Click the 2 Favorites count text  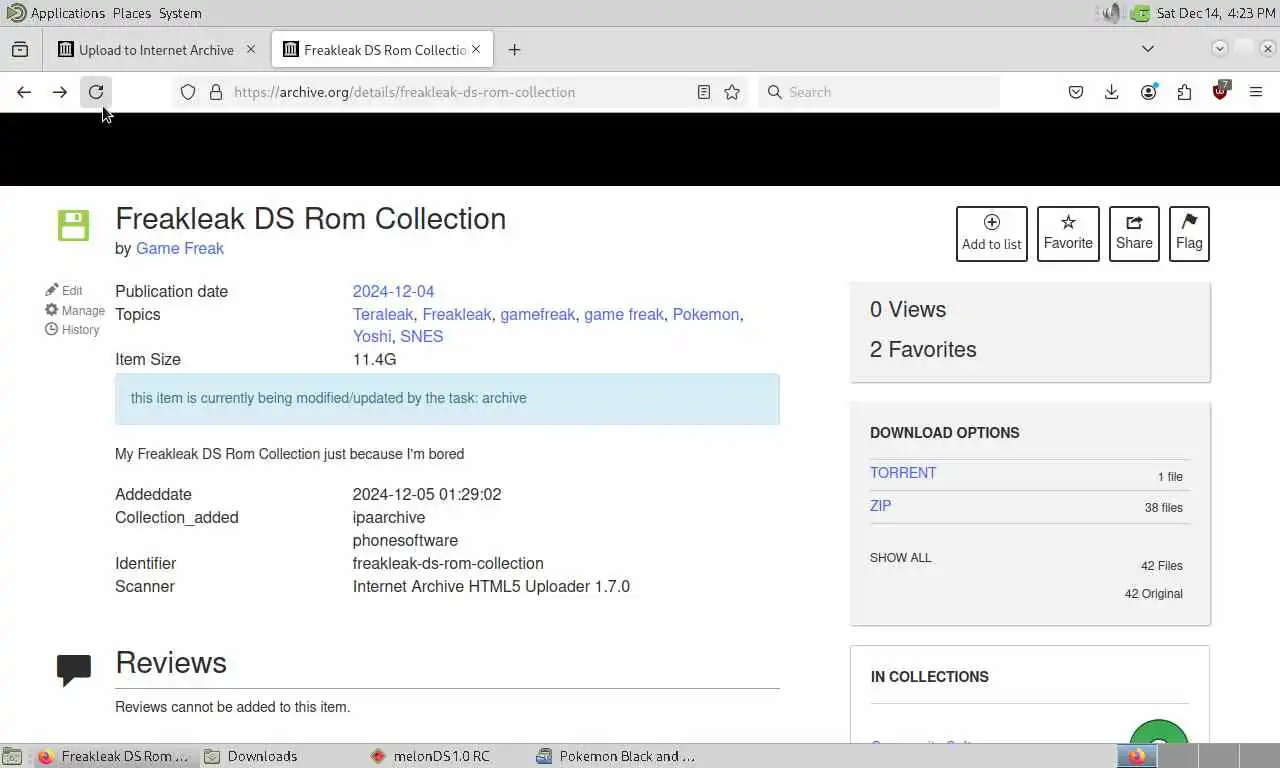(923, 349)
